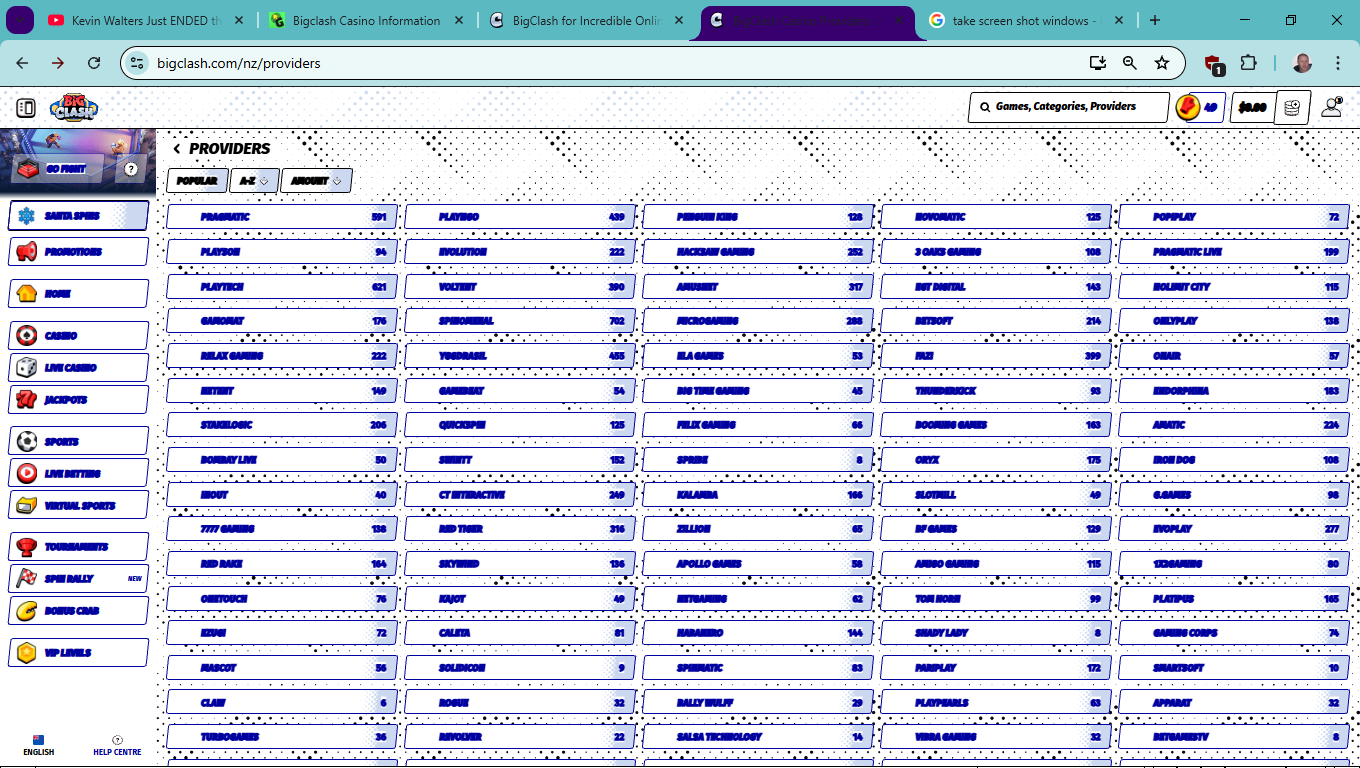Image resolution: width=1360 pixels, height=768 pixels.
Task: Click the BigClash logo
Action: 74,108
